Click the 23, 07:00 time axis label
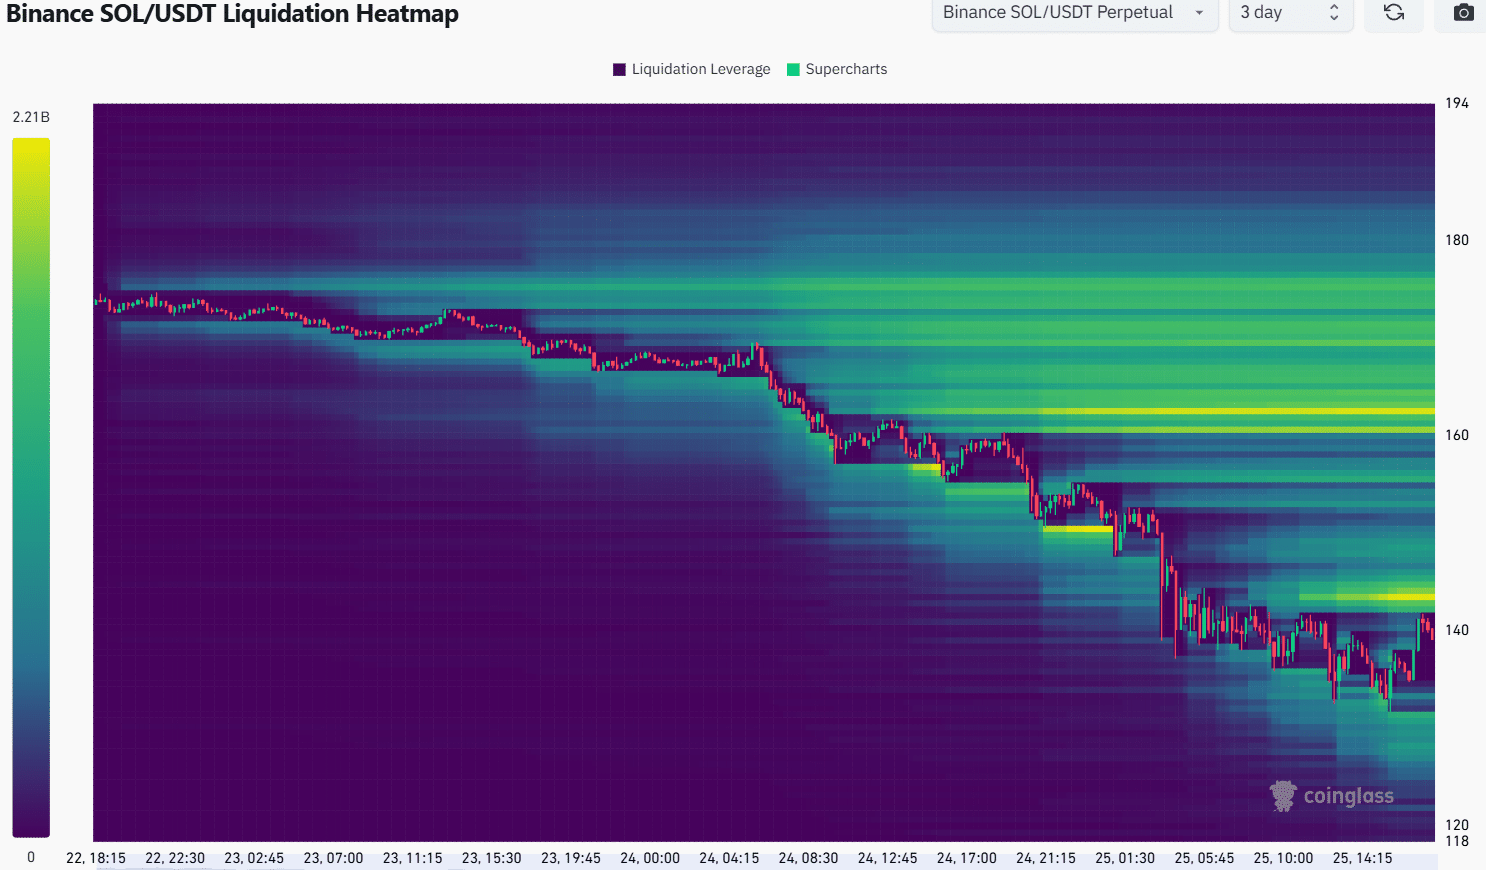The height and width of the screenshot is (870, 1486). [333, 858]
